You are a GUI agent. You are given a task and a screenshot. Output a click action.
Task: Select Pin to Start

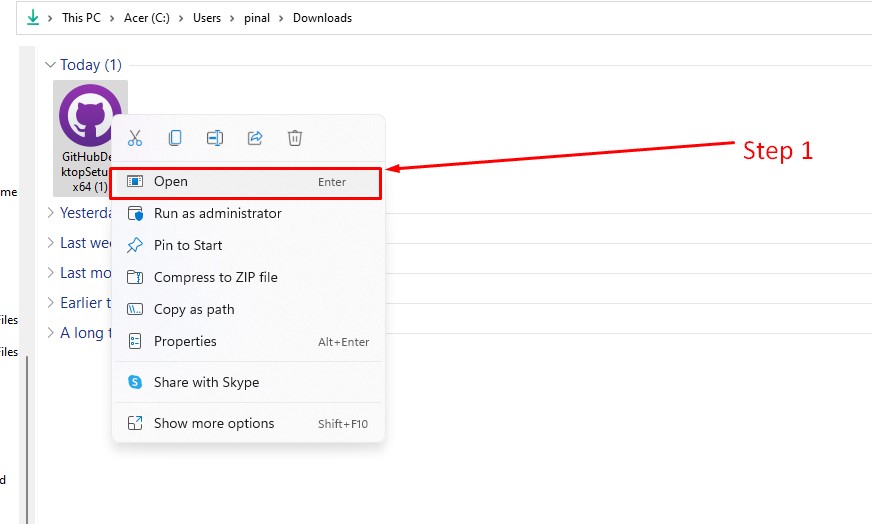pyautogui.click(x=248, y=245)
